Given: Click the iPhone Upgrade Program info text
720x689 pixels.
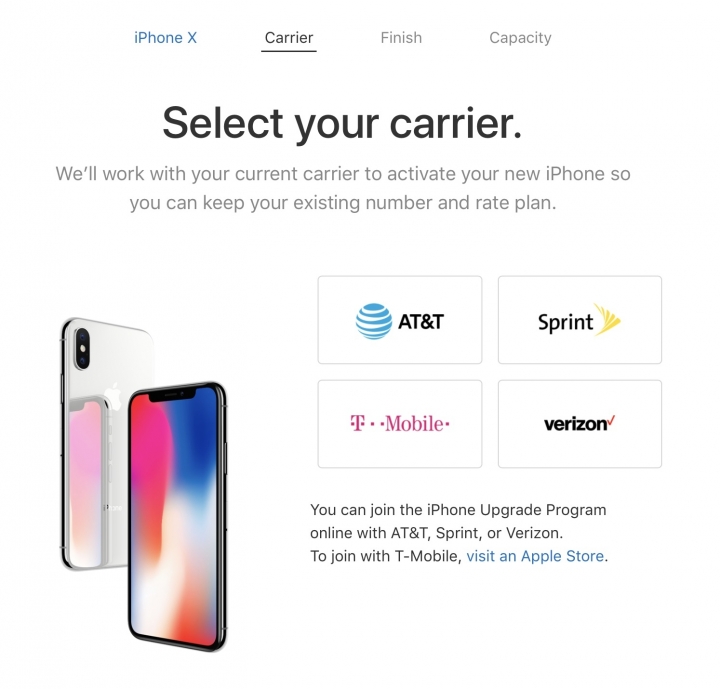Looking at the screenshot, I should [x=459, y=533].
